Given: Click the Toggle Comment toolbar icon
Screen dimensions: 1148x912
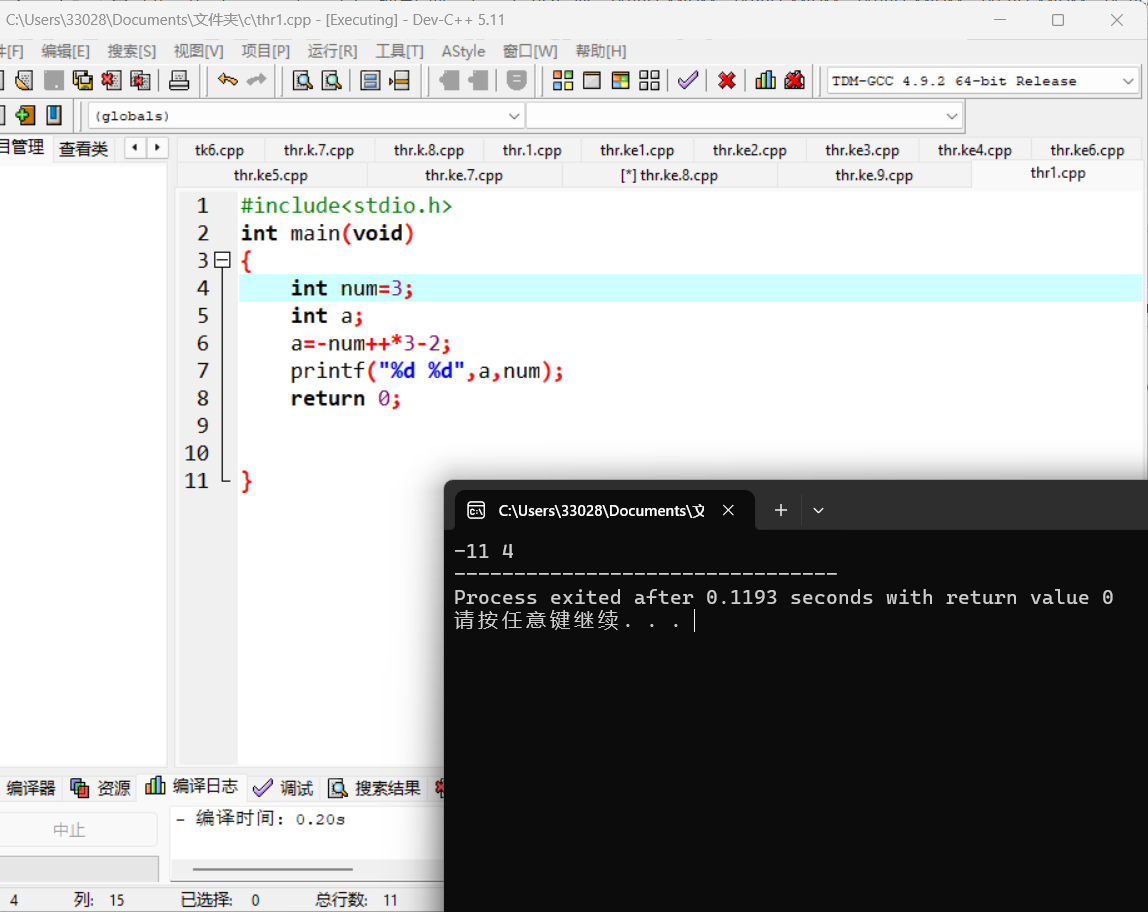Looking at the screenshot, I should 516,81.
